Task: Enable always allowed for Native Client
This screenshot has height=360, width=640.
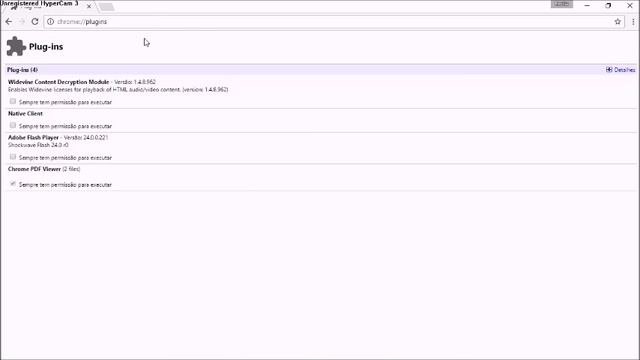Action: [13, 125]
